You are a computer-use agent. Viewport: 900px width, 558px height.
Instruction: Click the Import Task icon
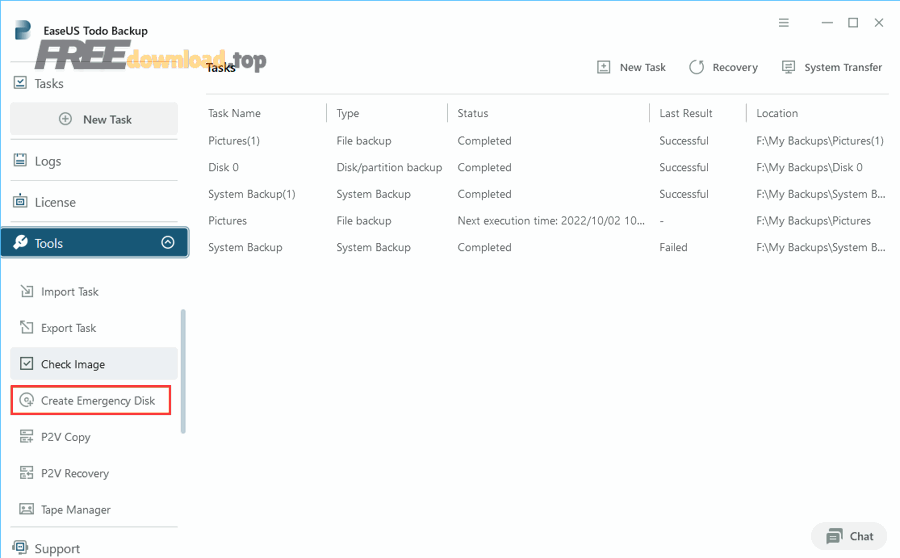[x=26, y=291]
